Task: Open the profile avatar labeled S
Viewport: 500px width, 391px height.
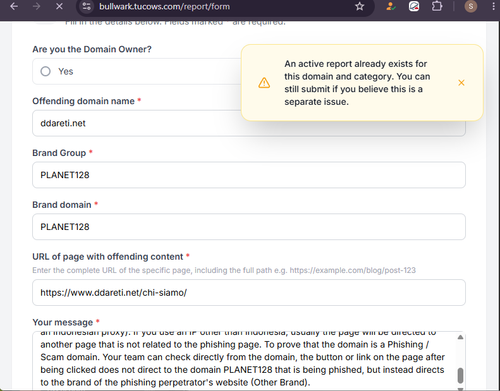Action: pos(471,6)
